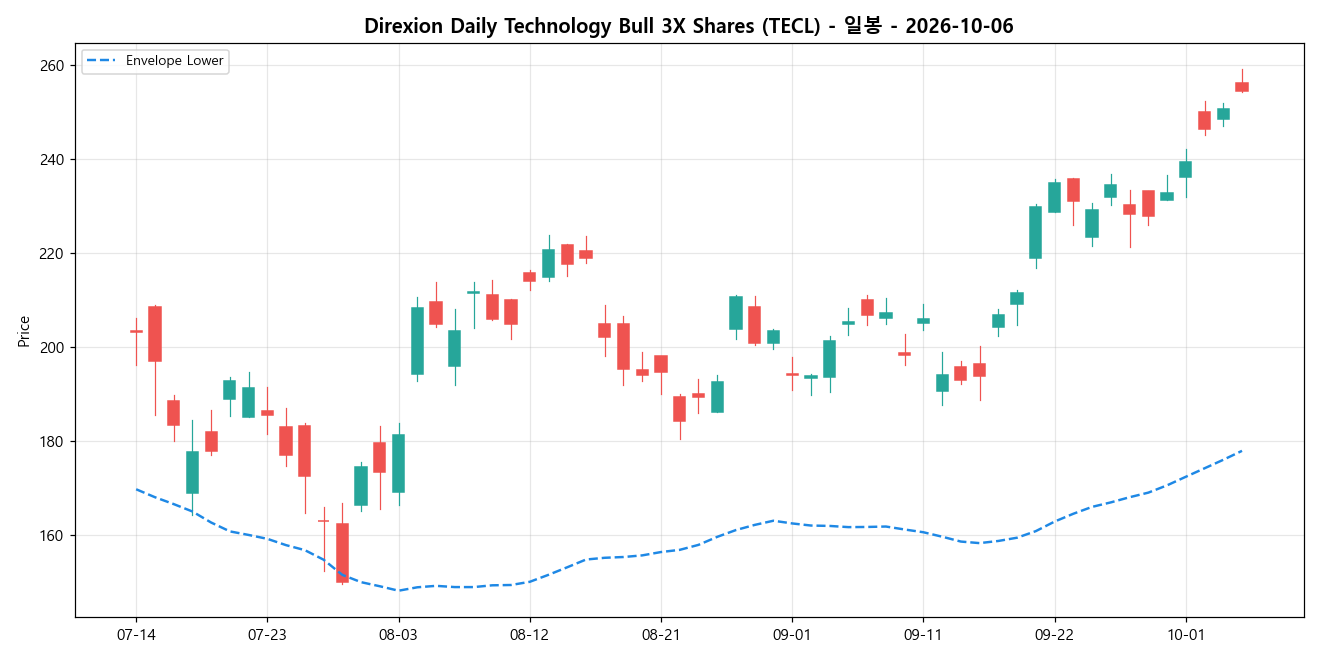Click the 10-01 date tick label

pos(1185,634)
